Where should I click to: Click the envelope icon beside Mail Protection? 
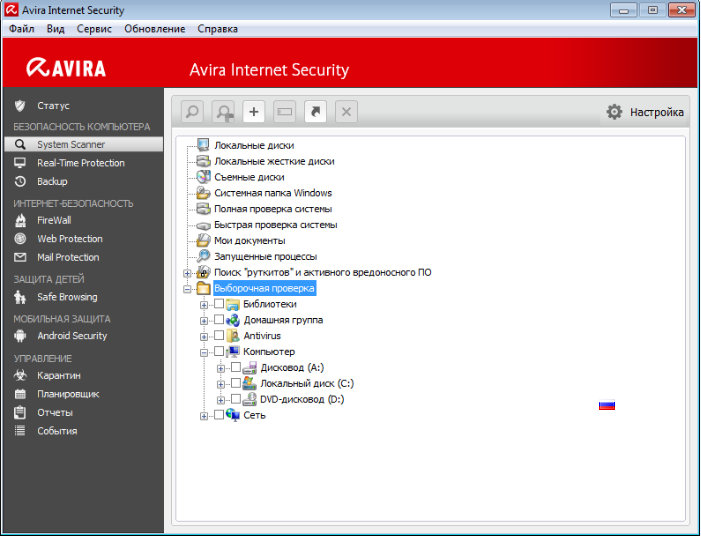pyautogui.click(x=20, y=257)
